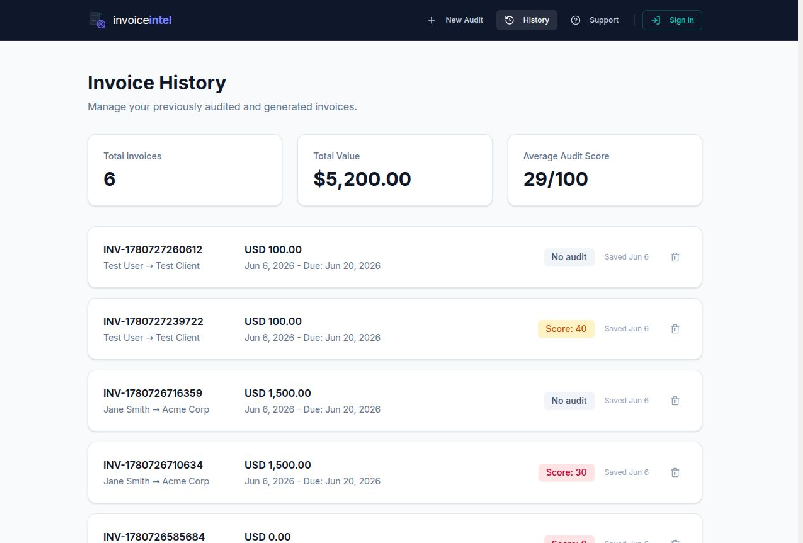The height and width of the screenshot is (543, 803).
Task: Select the Average Audit Score 29/100 card
Action: point(605,170)
